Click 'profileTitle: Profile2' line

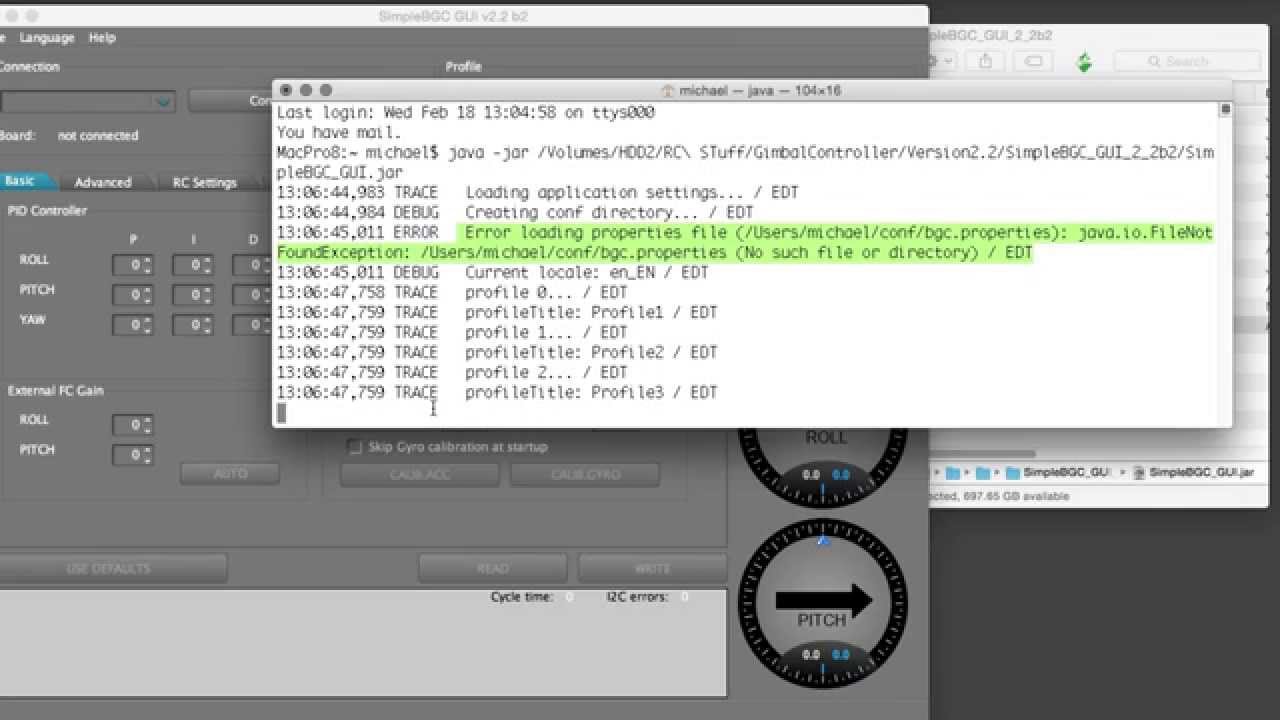497,352
